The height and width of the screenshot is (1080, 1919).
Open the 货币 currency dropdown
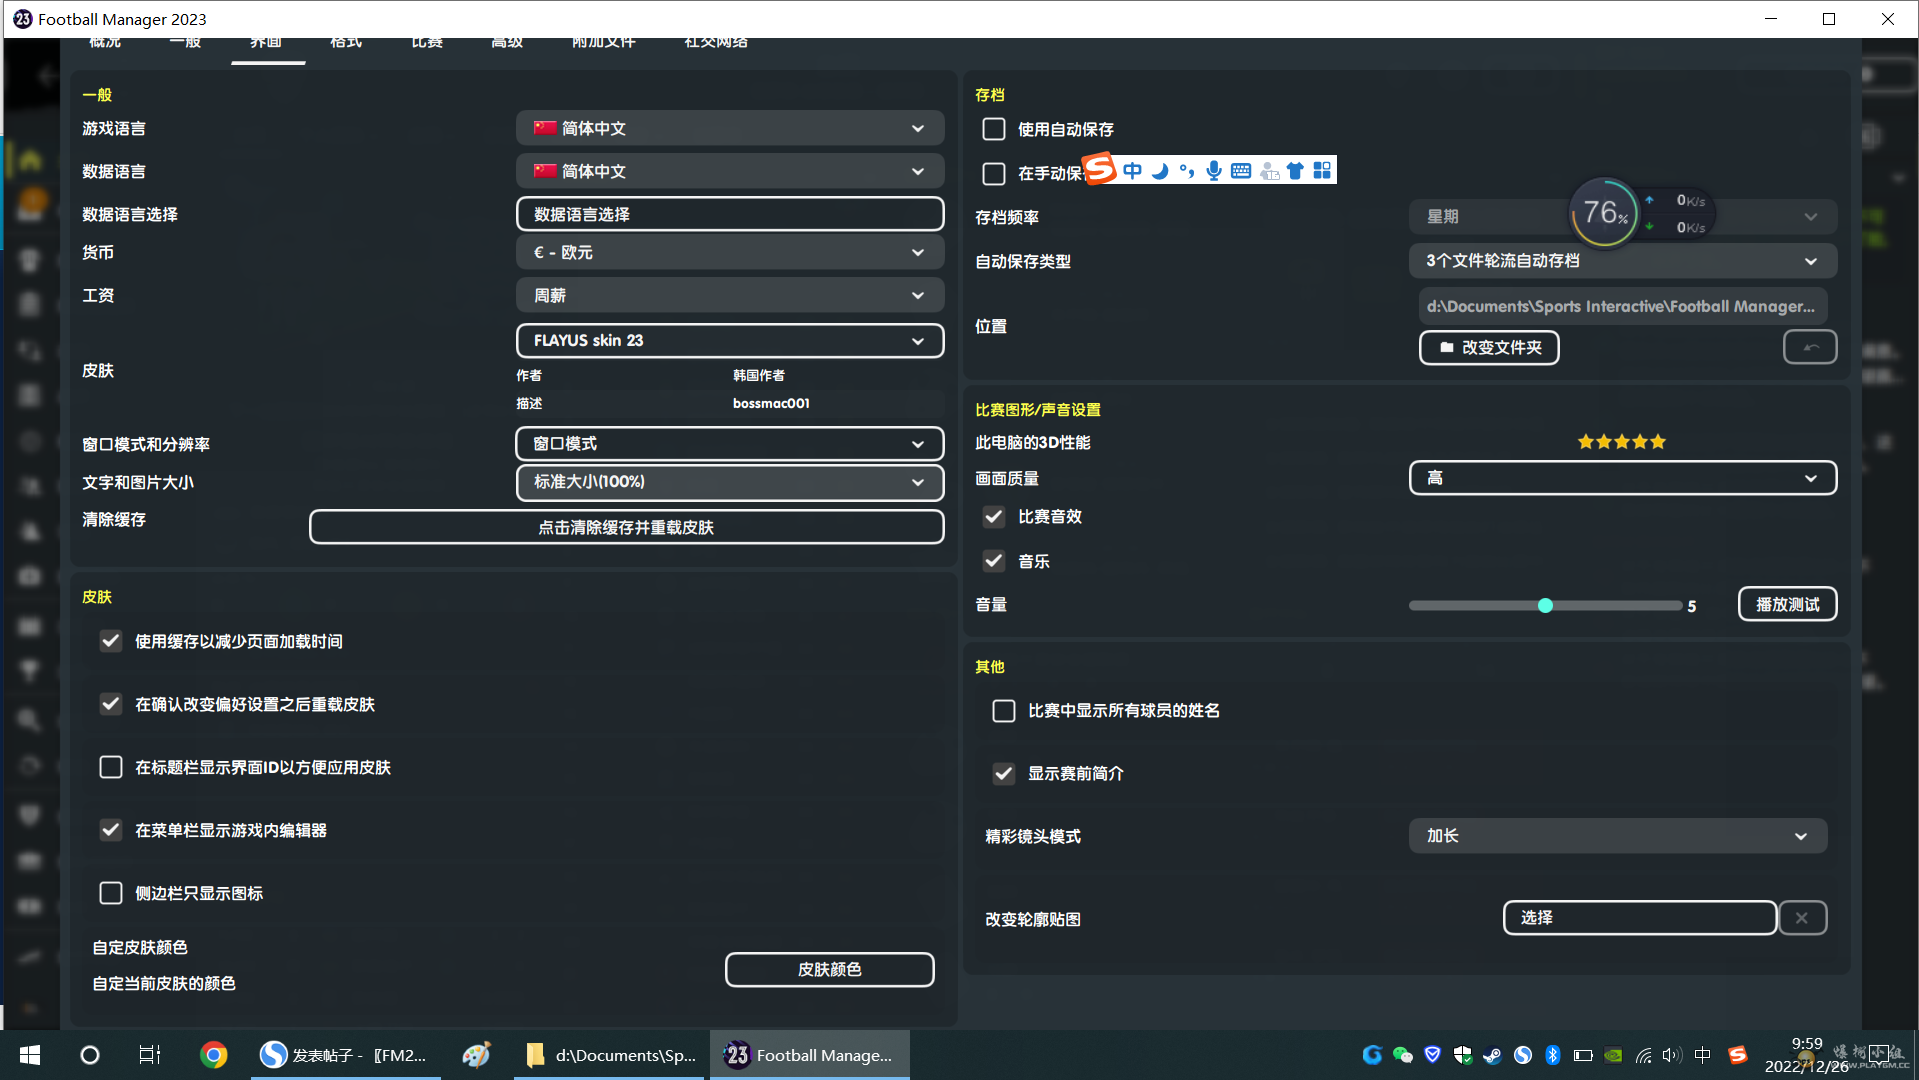pyautogui.click(x=730, y=252)
